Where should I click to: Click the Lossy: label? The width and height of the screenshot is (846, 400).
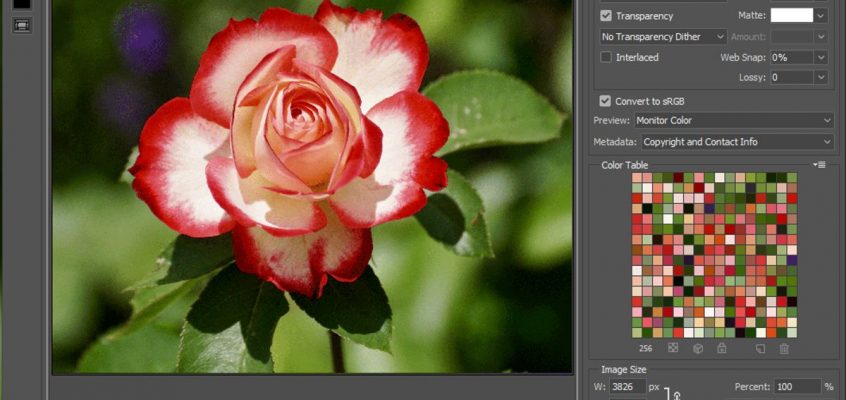(x=753, y=78)
